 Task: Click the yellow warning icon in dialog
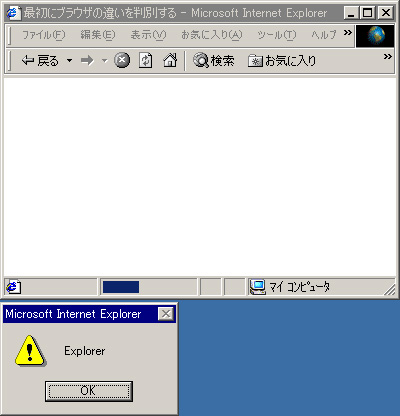tap(30, 351)
